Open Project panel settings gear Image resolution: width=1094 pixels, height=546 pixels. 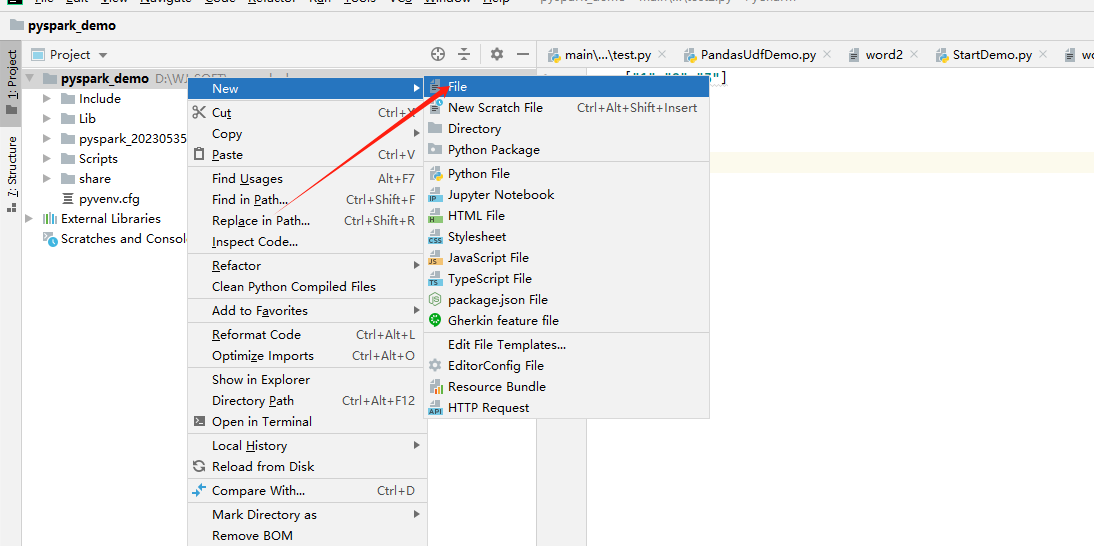[x=497, y=55]
